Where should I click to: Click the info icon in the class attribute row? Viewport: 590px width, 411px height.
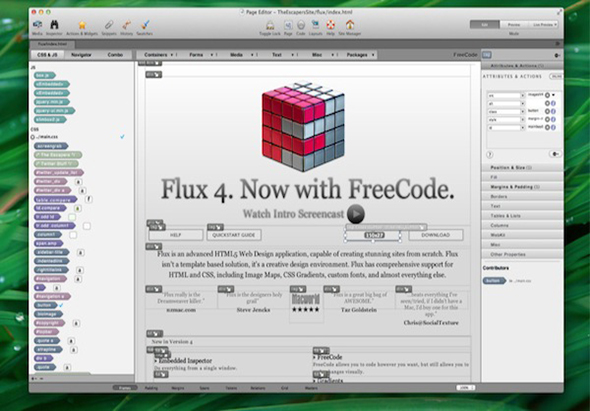[553, 111]
